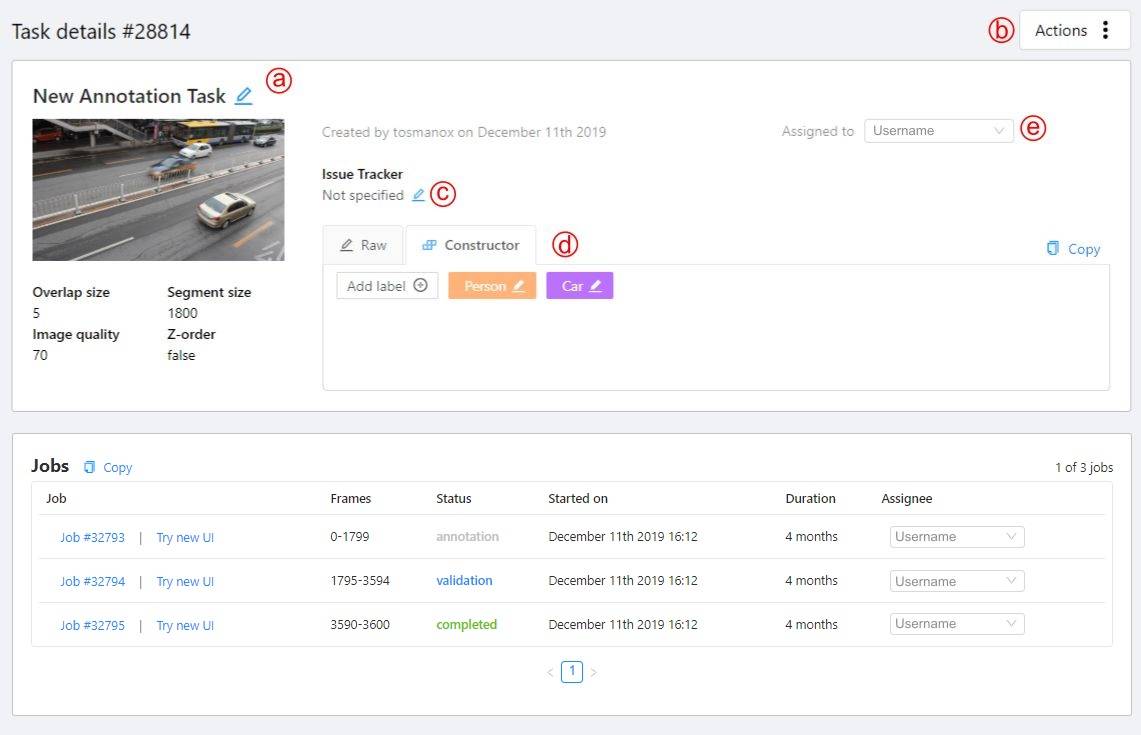Open Job #32795 link
The image size is (1141, 735).
click(92, 625)
